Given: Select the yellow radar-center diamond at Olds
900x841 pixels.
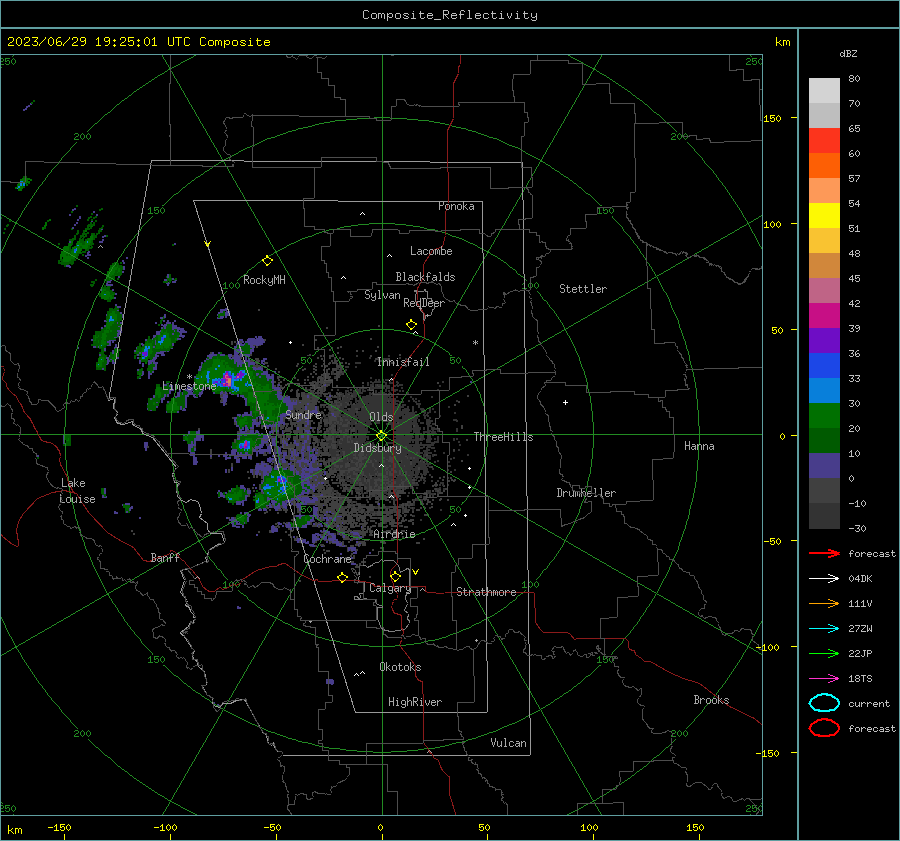Looking at the screenshot, I should pyautogui.click(x=381, y=435).
